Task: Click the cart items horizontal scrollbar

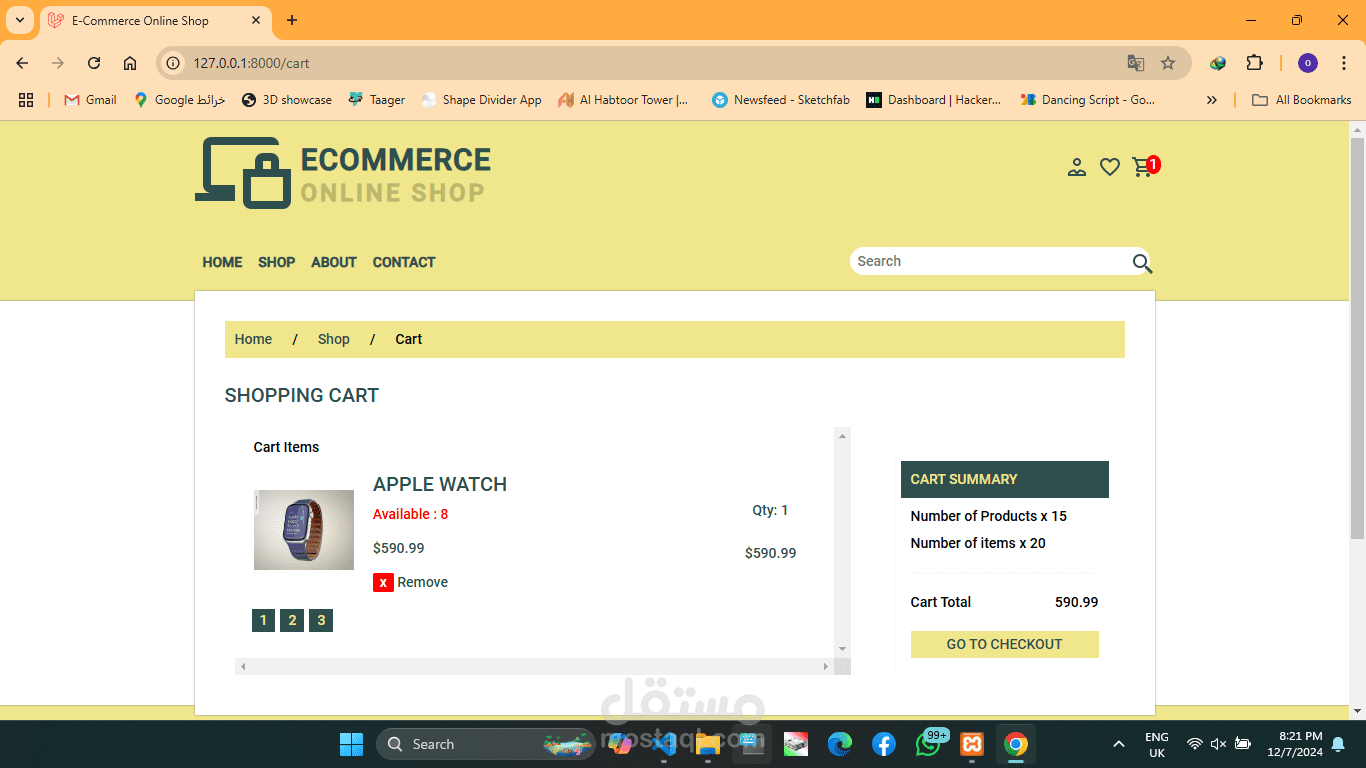Action: pos(535,666)
